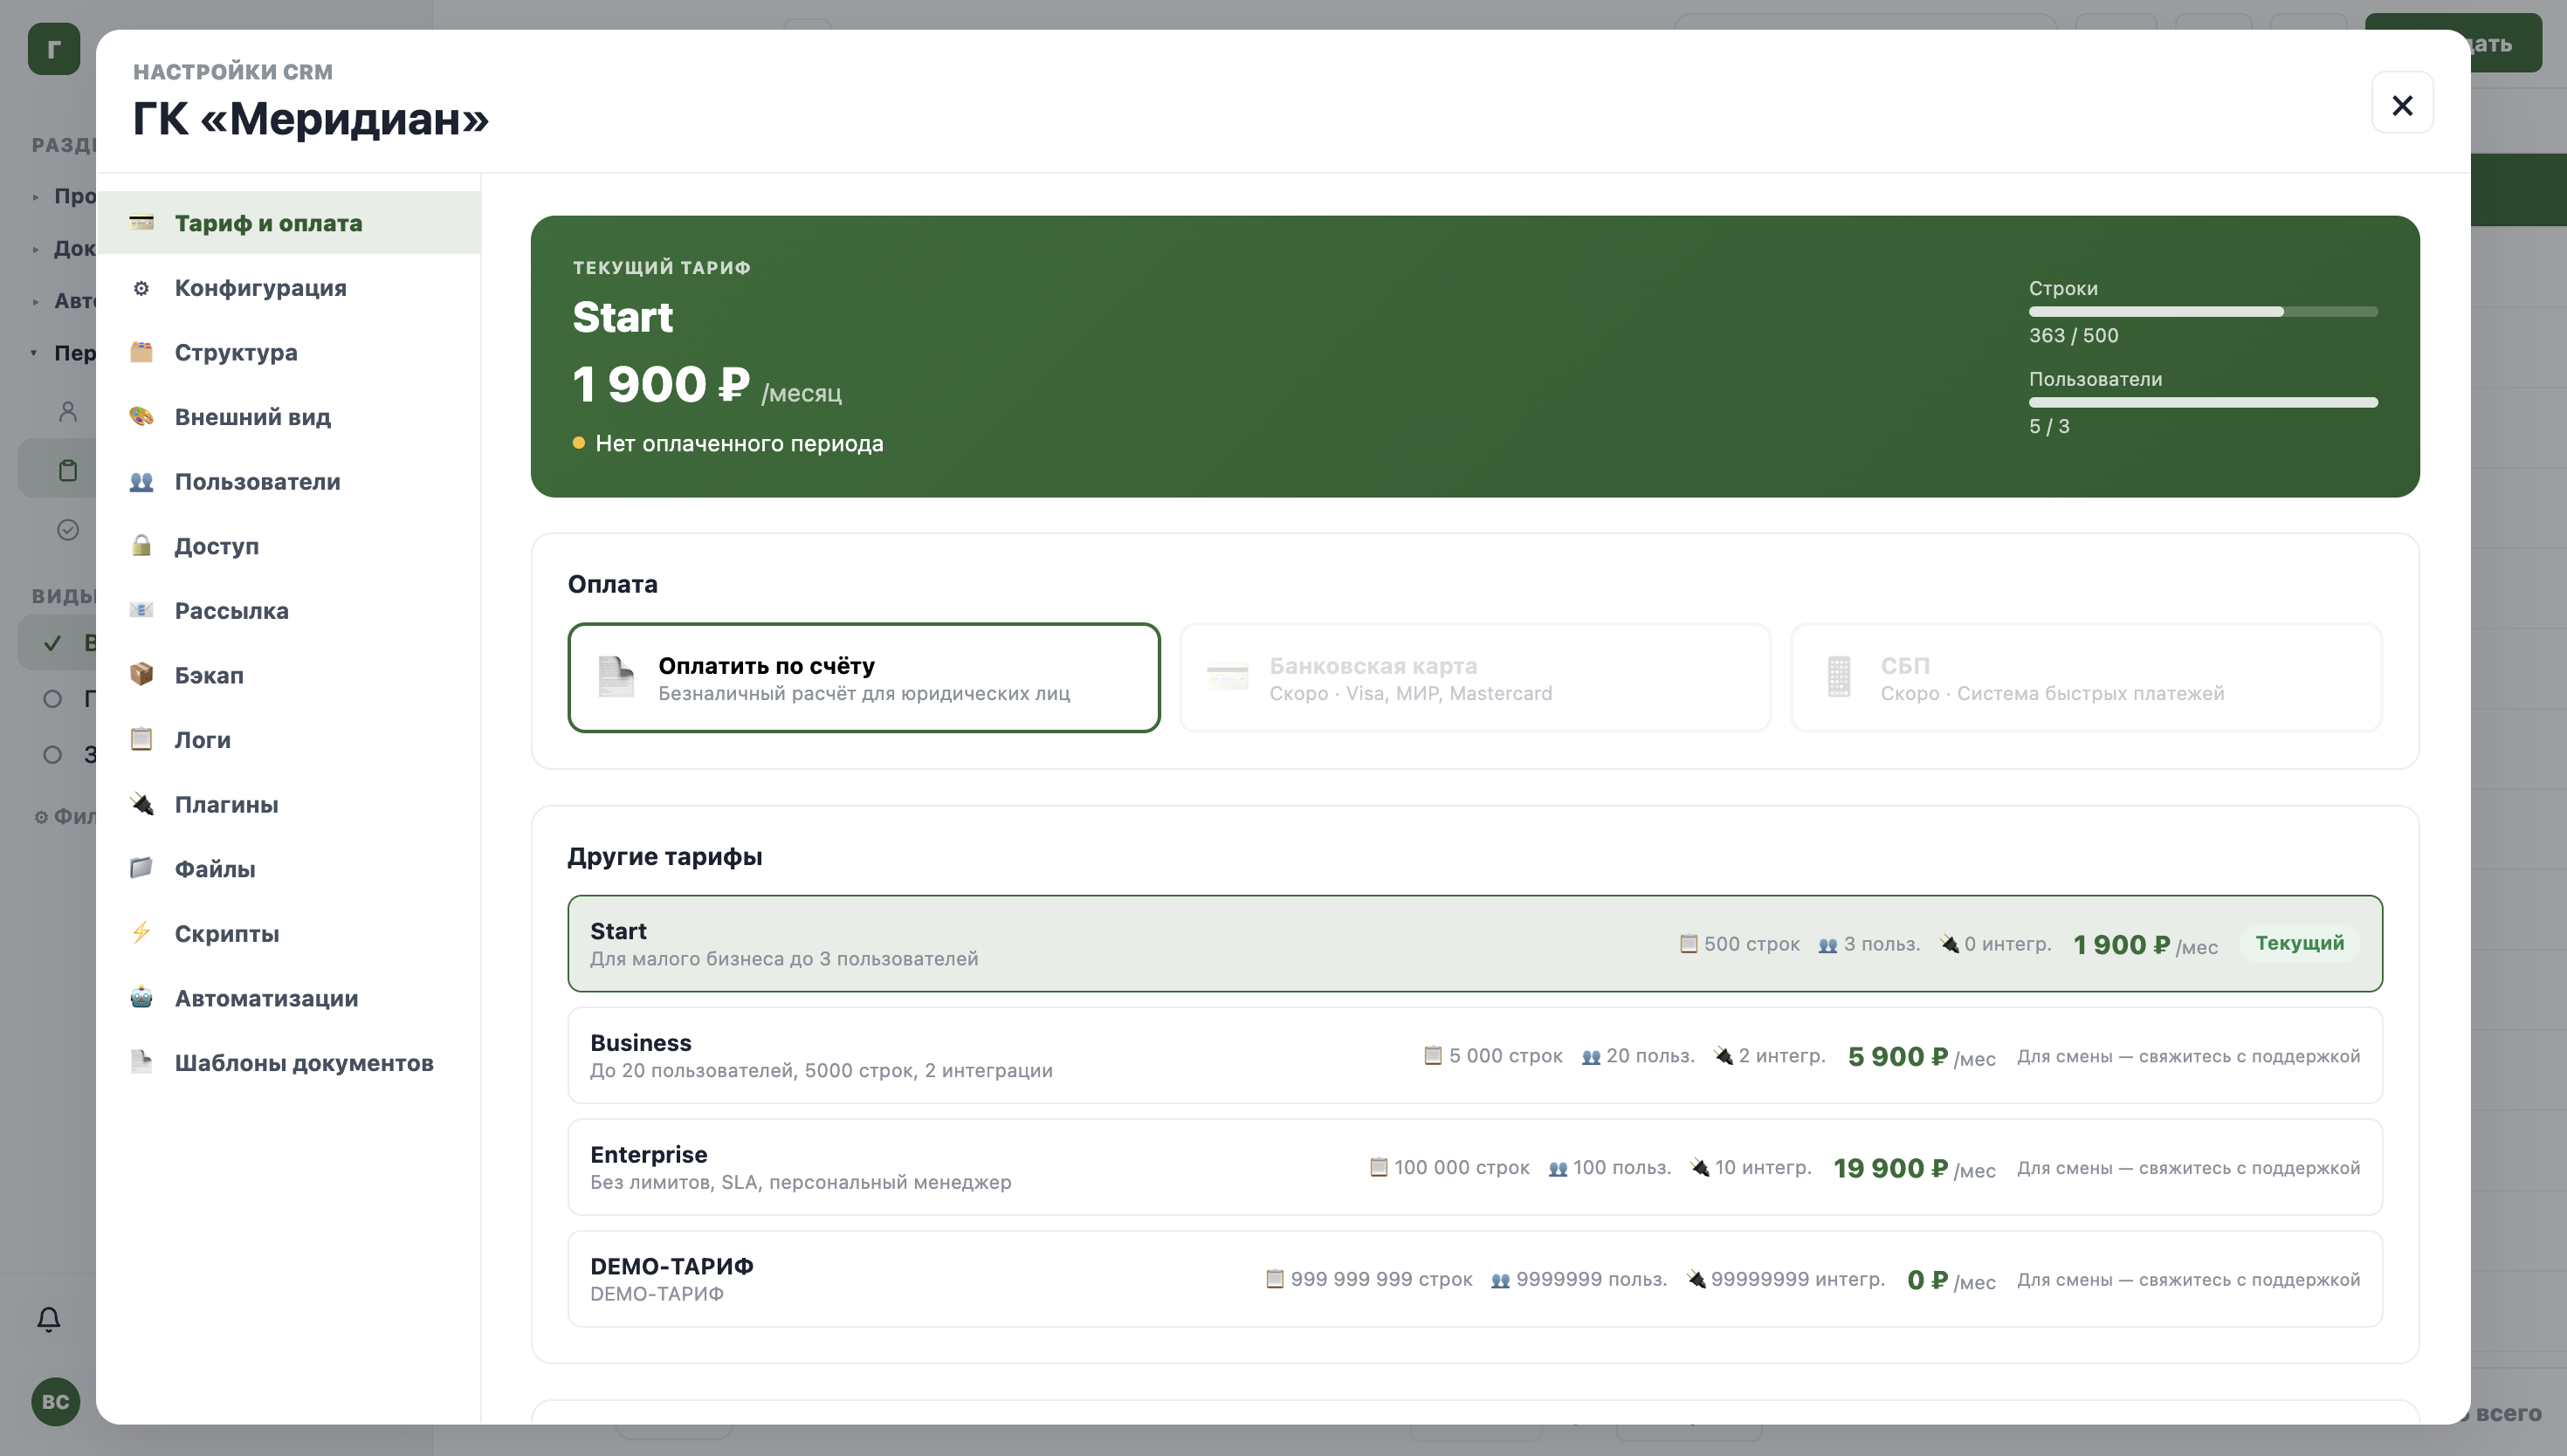Viewport: 2567px width, 1456px height.
Task: Click the invoice document icon in Оплатить по счёту
Action: 616,677
